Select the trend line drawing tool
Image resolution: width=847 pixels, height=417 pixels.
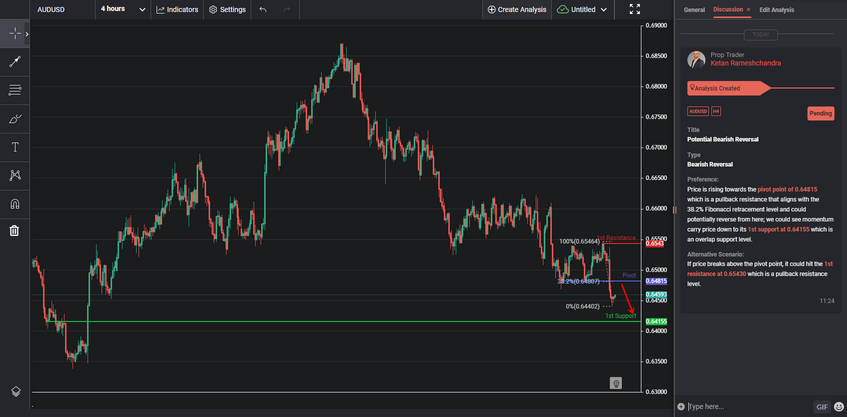(x=15, y=62)
